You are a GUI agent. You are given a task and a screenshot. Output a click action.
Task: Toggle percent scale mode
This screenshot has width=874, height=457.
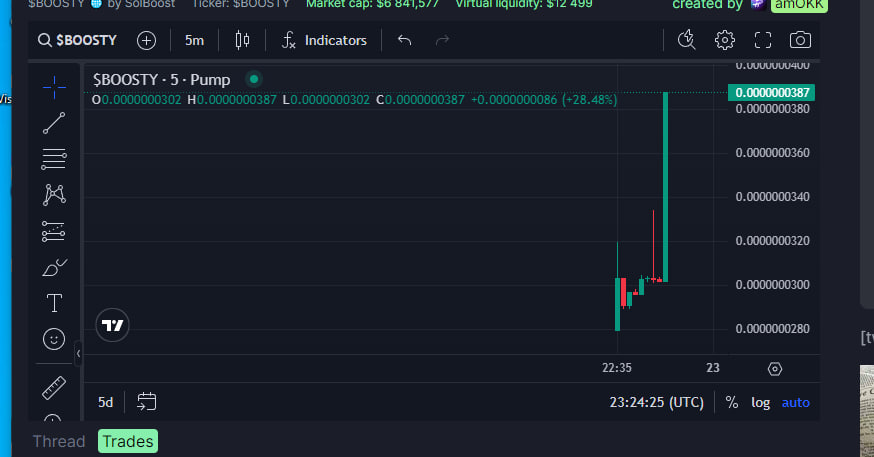click(x=732, y=402)
